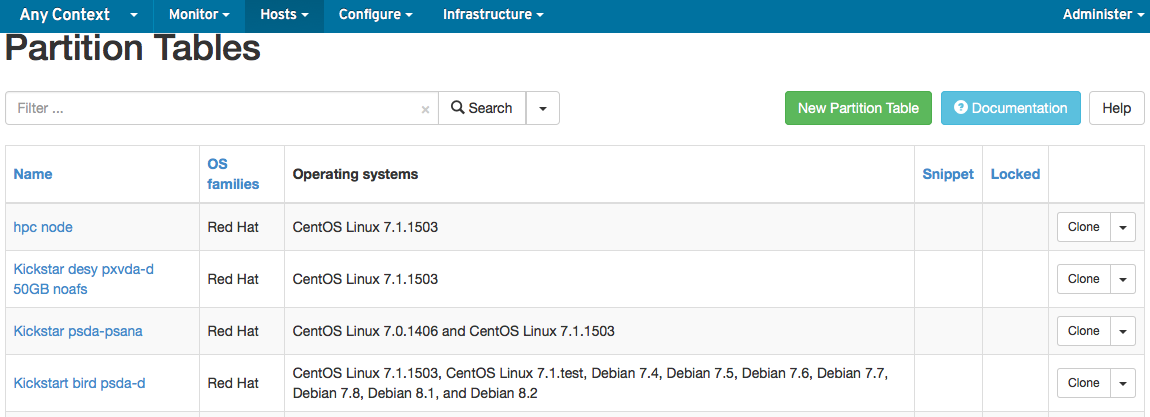Open the hpc node partition table
The image size is (1150, 417).
(43, 227)
